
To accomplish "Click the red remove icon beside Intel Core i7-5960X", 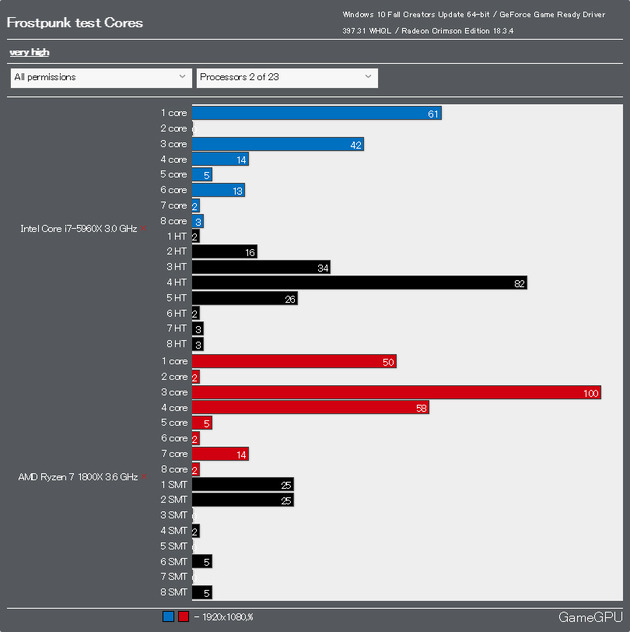I will [x=144, y=229].
